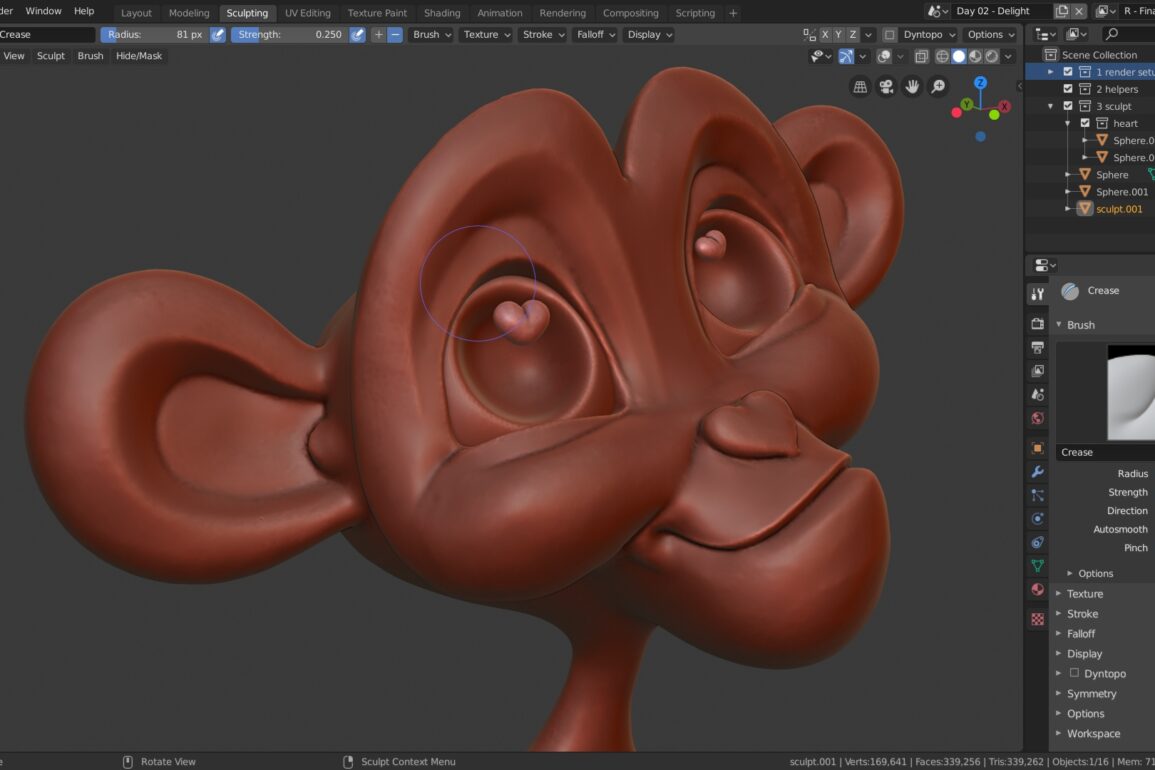Select solid viewport shading mode
The image size is (1155, 770).
tap(958, 57)
